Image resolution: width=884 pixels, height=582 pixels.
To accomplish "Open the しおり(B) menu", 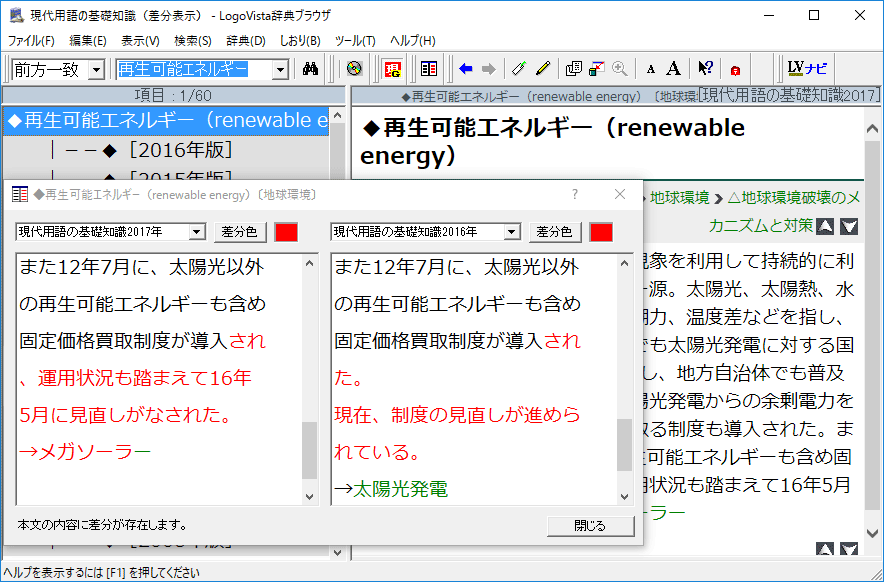I will (x=299, y=41).
